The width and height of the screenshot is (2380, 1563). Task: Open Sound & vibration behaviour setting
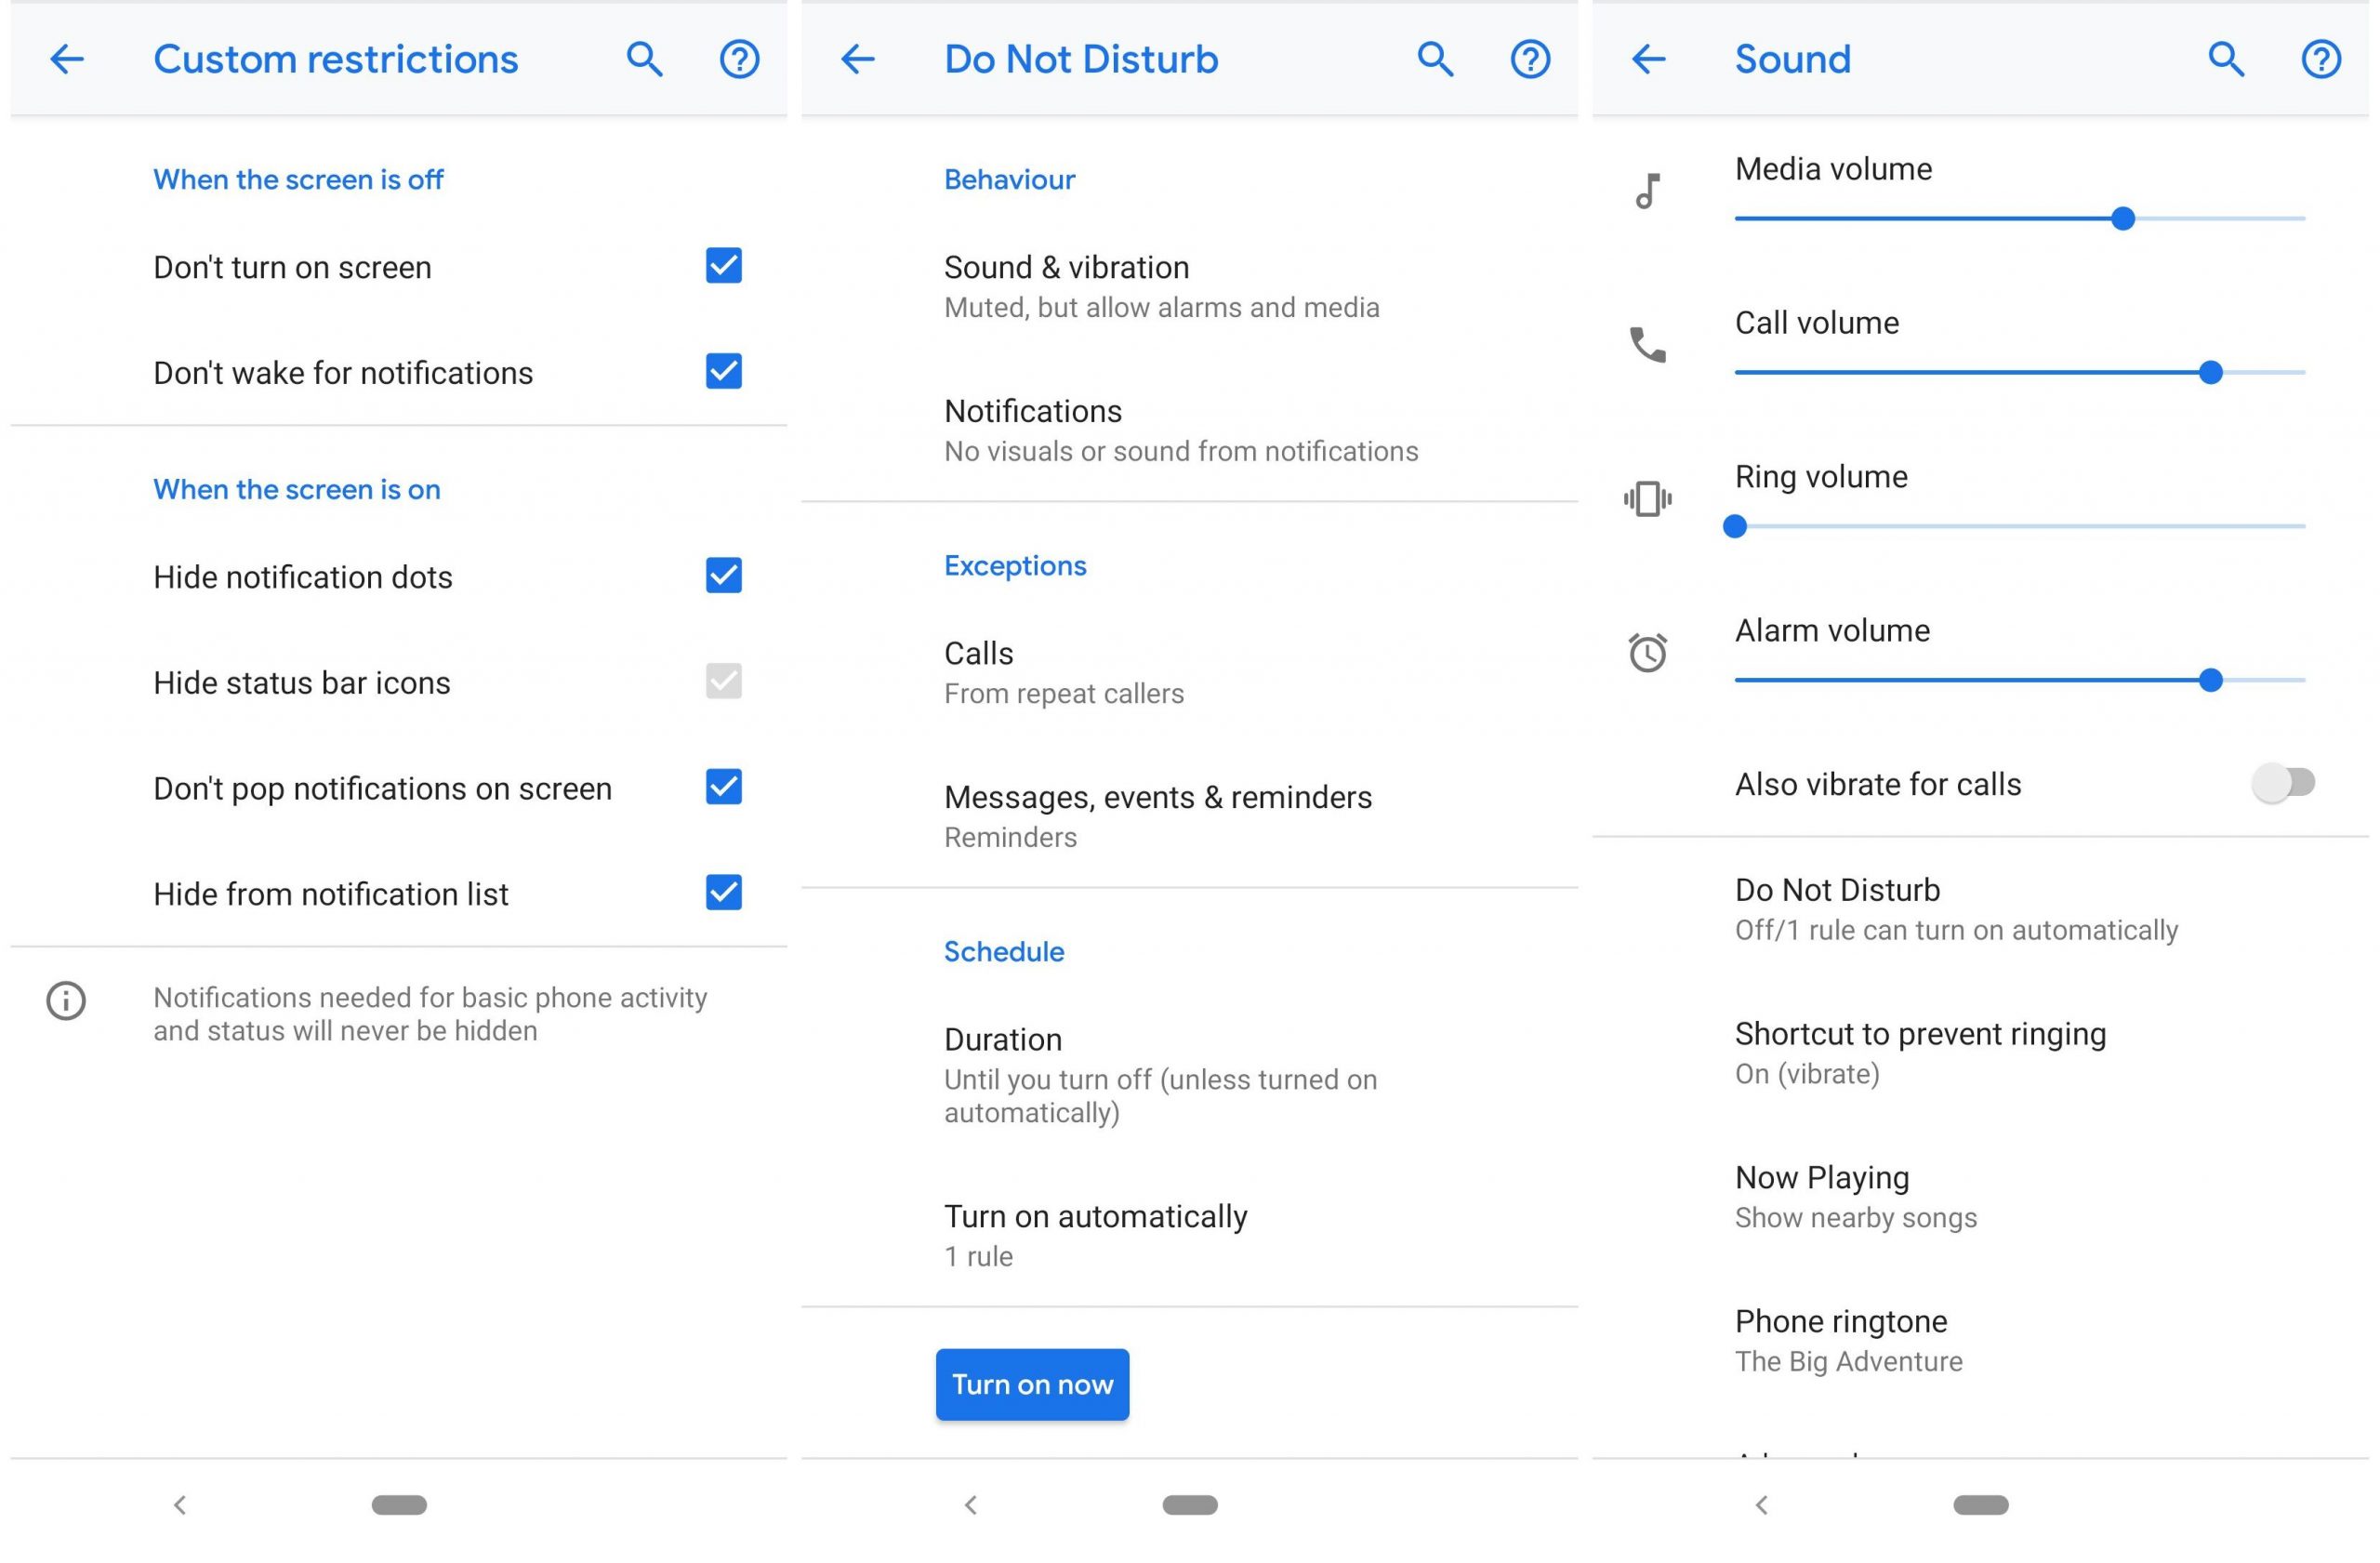[1160, 286]
